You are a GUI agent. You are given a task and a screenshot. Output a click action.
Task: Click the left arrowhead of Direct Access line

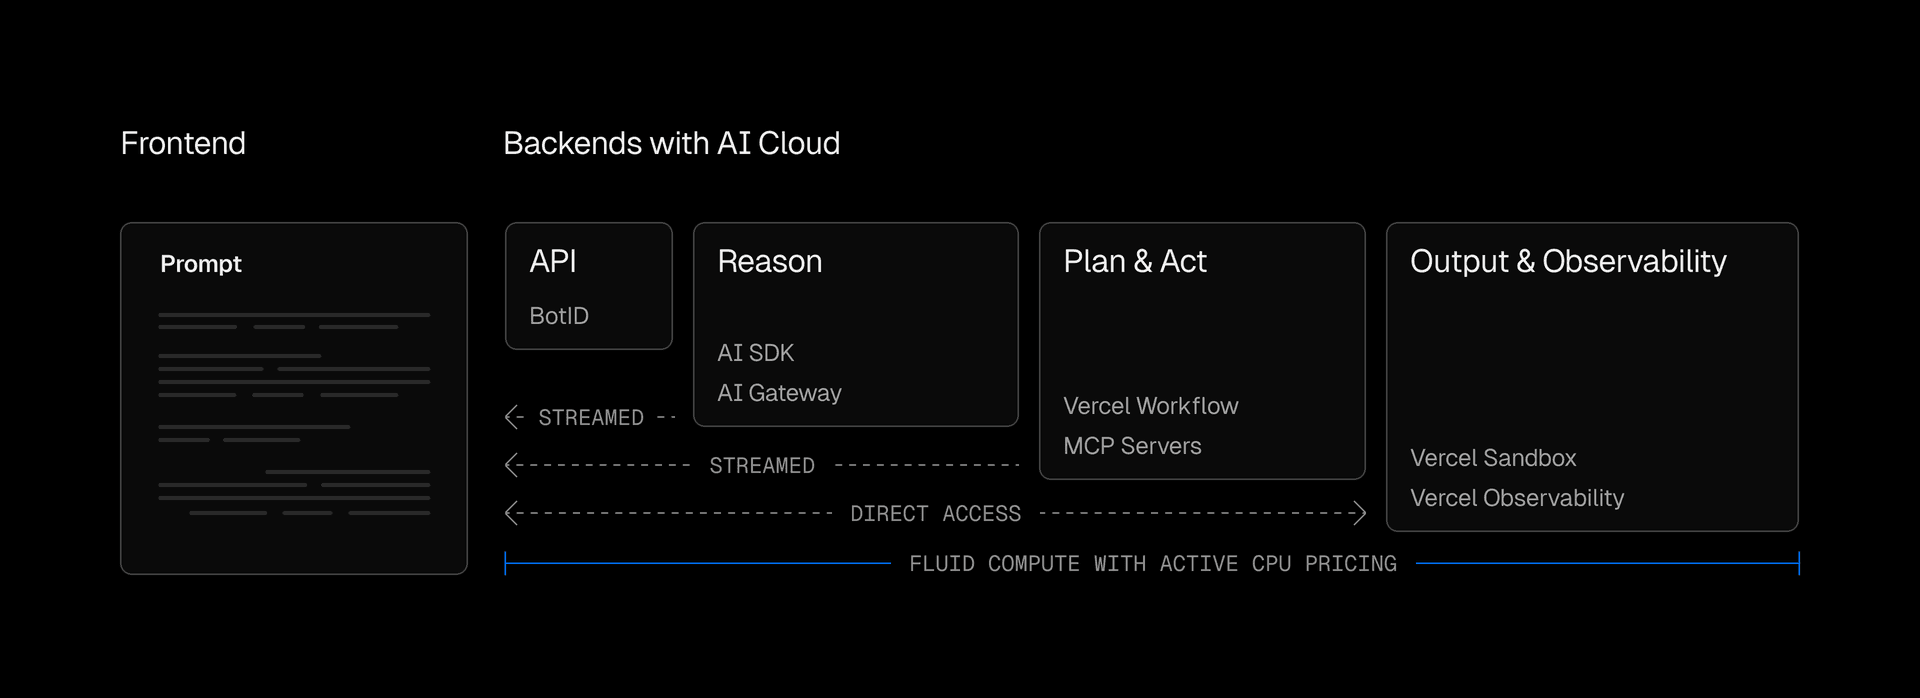[x=513, y=513]
